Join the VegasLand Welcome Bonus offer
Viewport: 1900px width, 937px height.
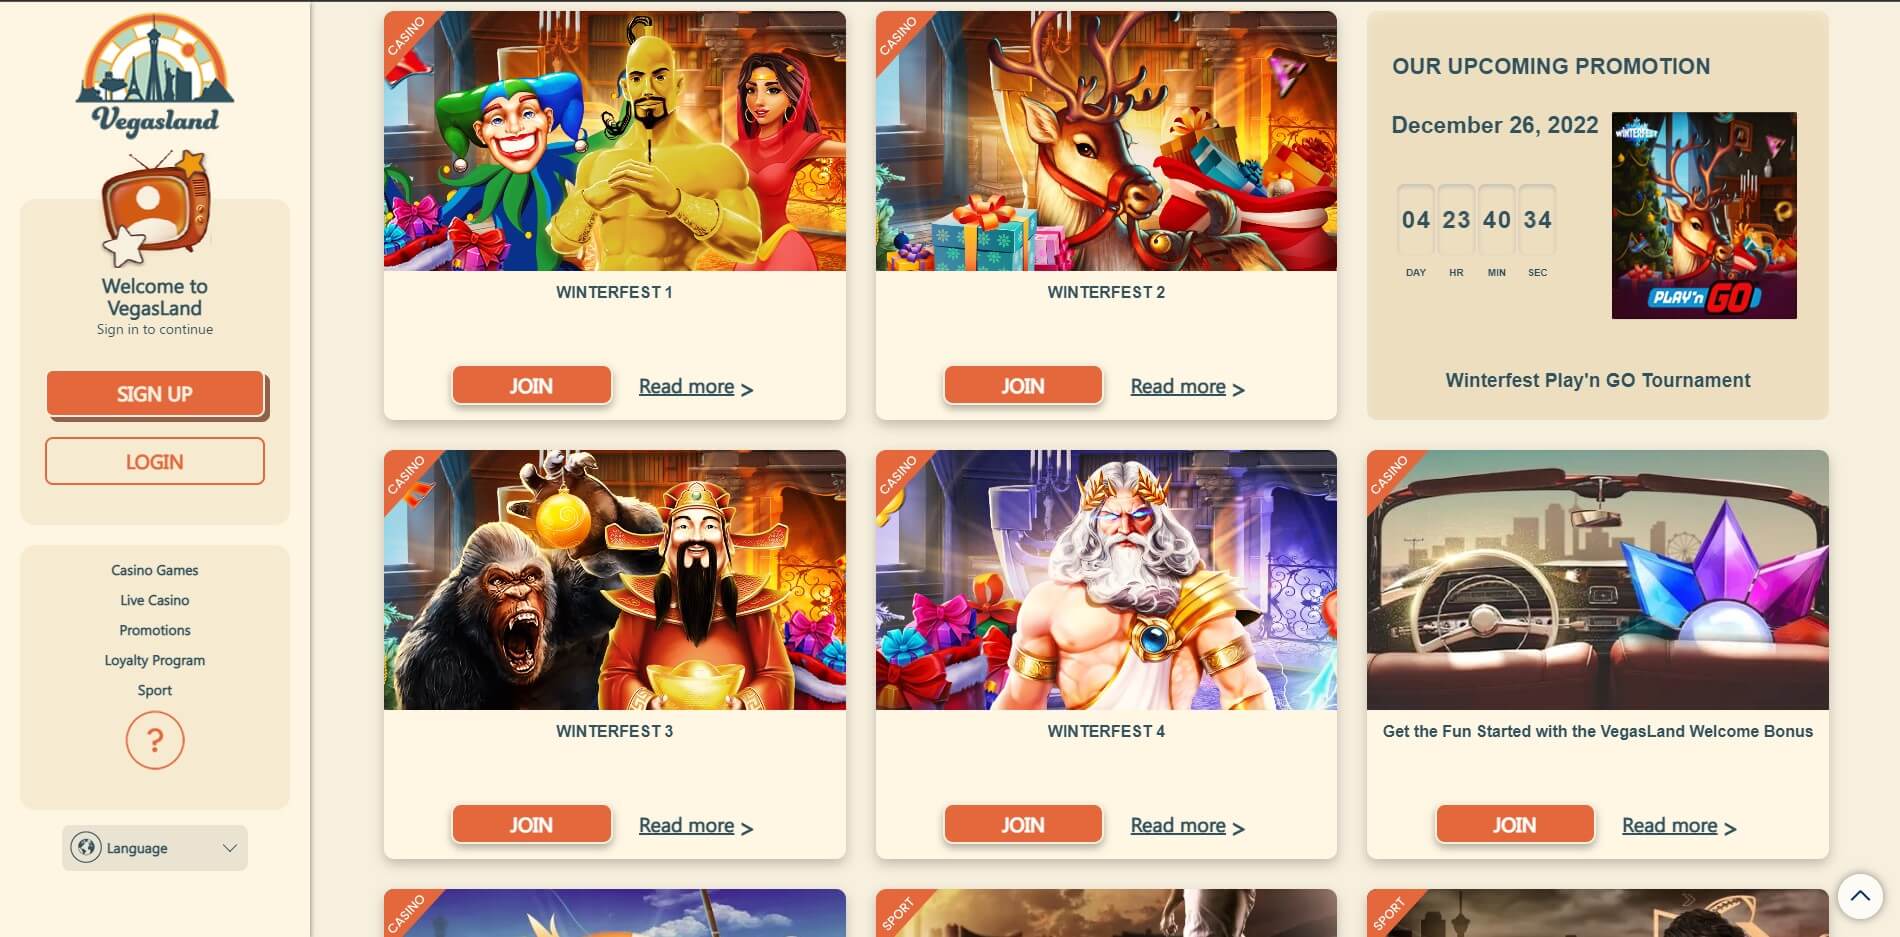(1515, 824)
